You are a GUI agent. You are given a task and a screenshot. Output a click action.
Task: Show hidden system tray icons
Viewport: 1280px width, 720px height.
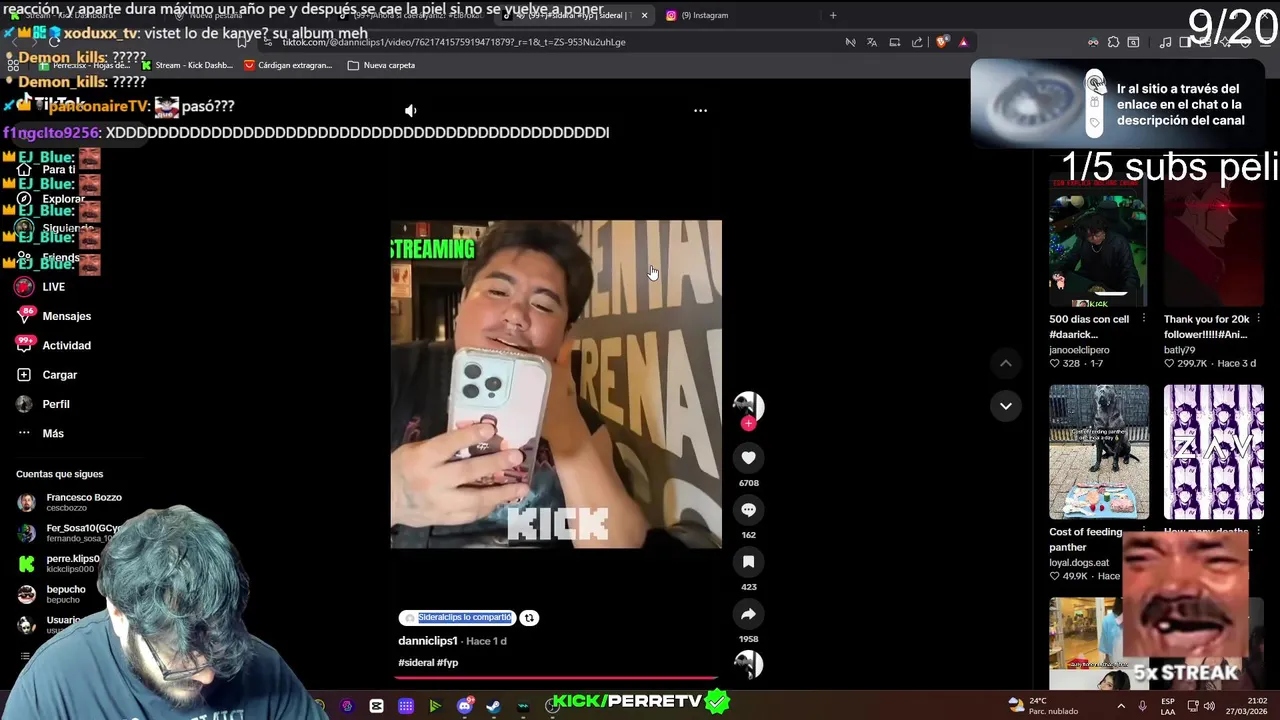point(1121,705)
